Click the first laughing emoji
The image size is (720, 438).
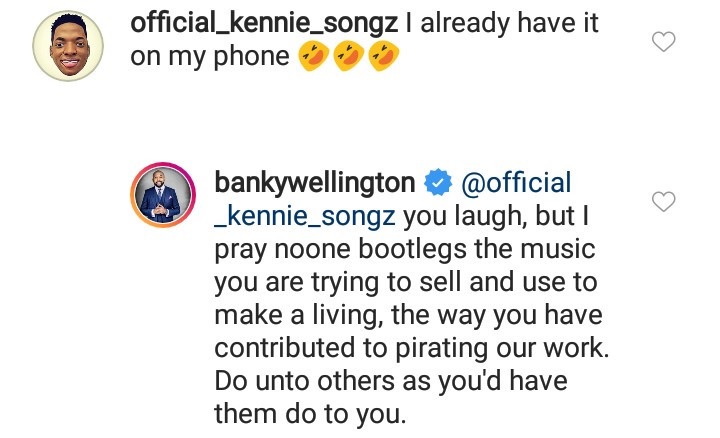click(308, 57)
